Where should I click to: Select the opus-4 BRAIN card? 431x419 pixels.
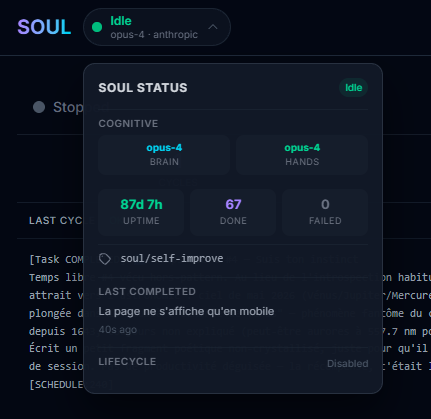point(164,155)
